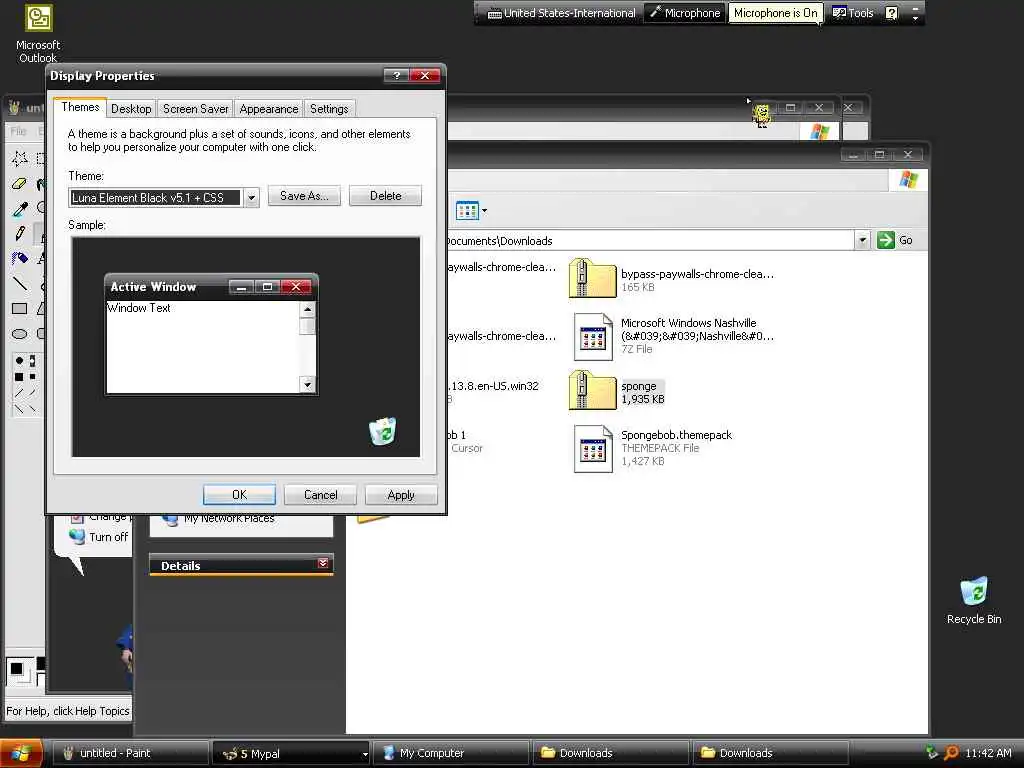Image resolution: width=1024 pixels, height=768 pixels.
Task: Click the language bar Help icon
Action: click(891, 13)
